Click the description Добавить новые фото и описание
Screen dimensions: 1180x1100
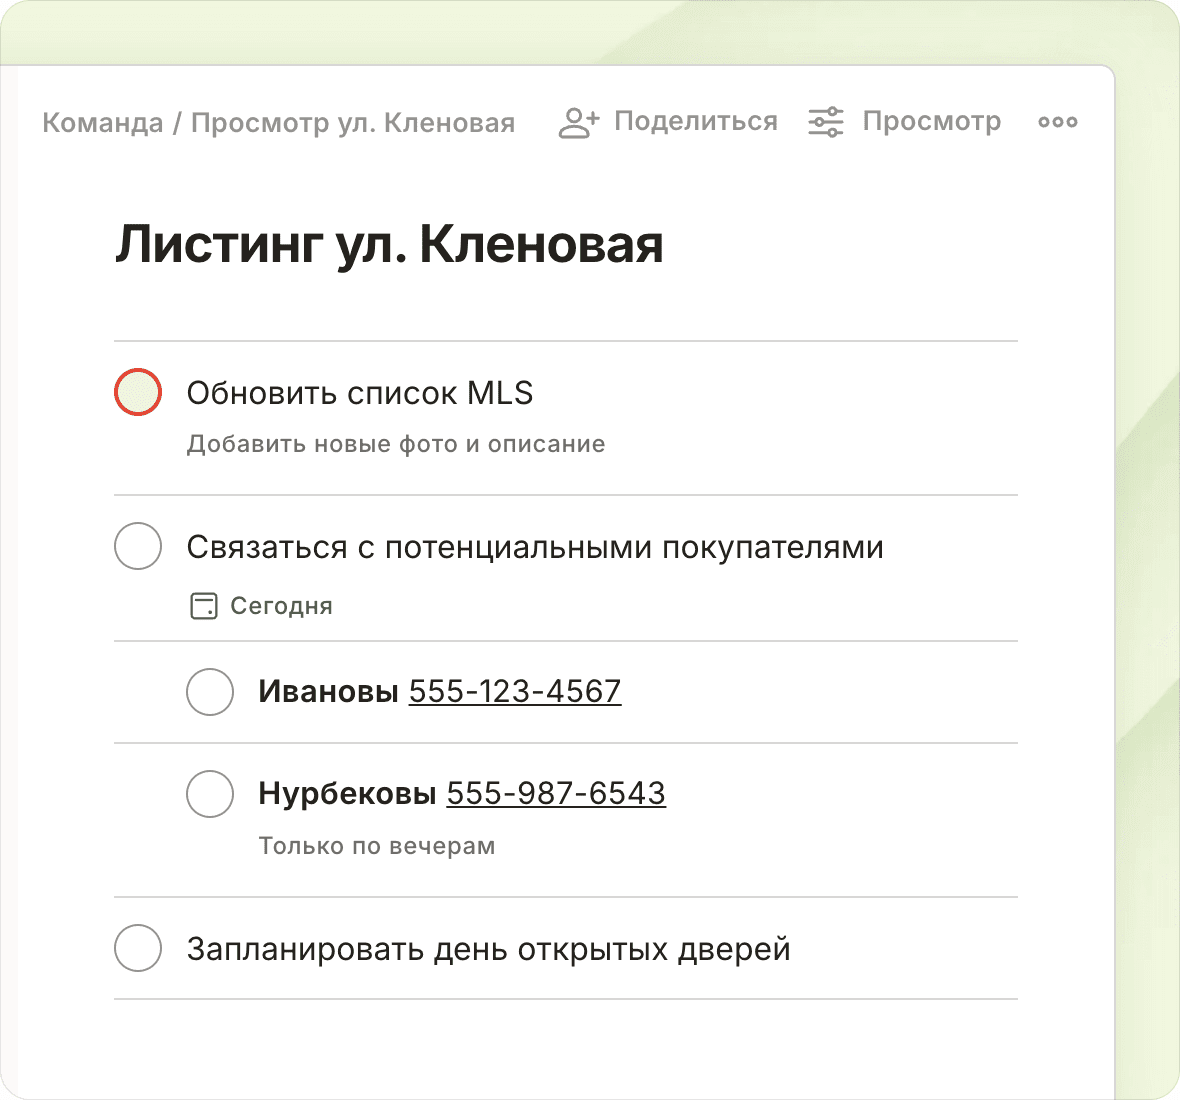(x=396, y=444)
